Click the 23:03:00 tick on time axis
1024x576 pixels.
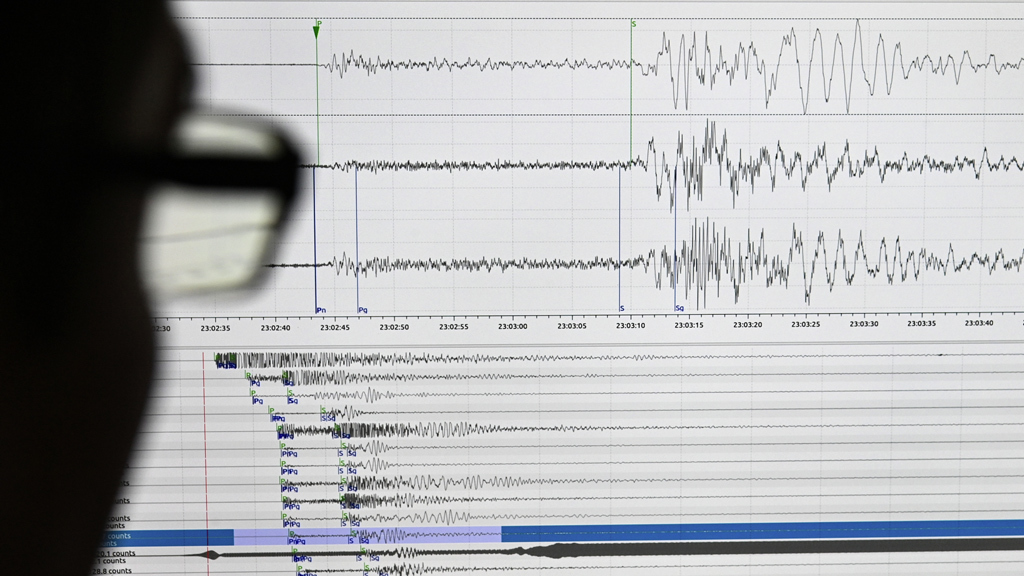pyautogui.click(x=513, y=325)
